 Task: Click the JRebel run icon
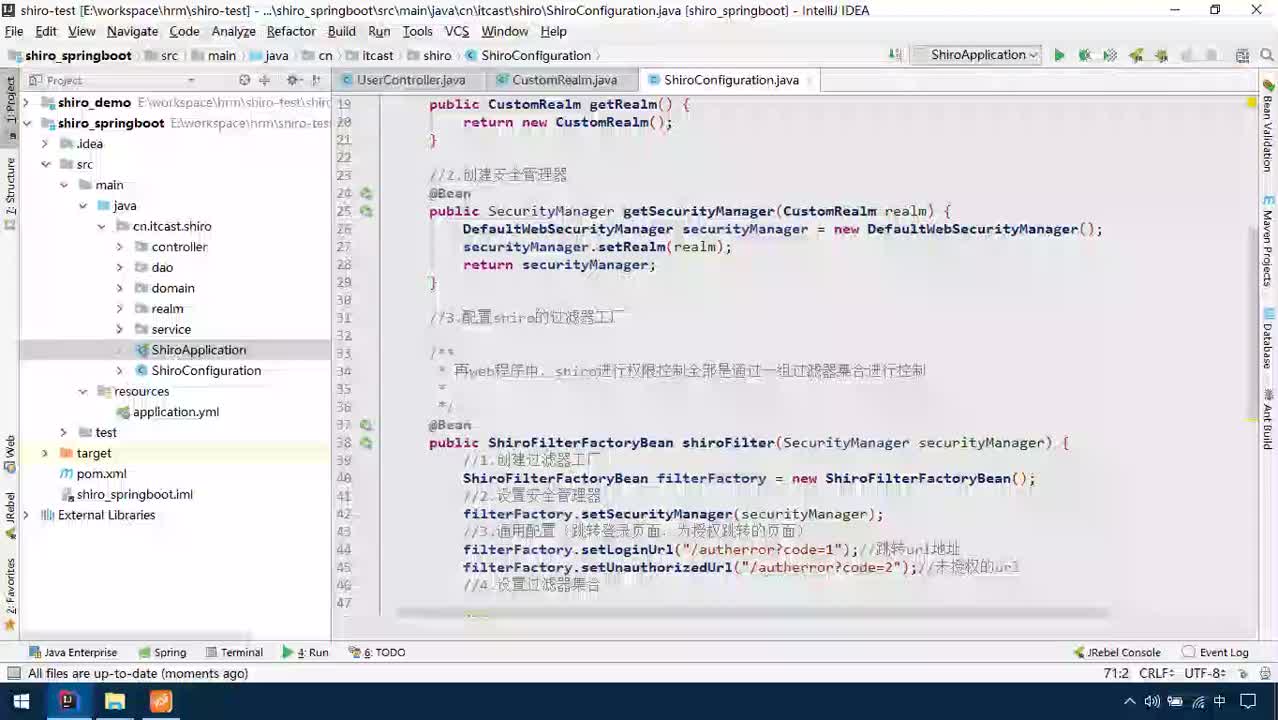pos(1136,56)
